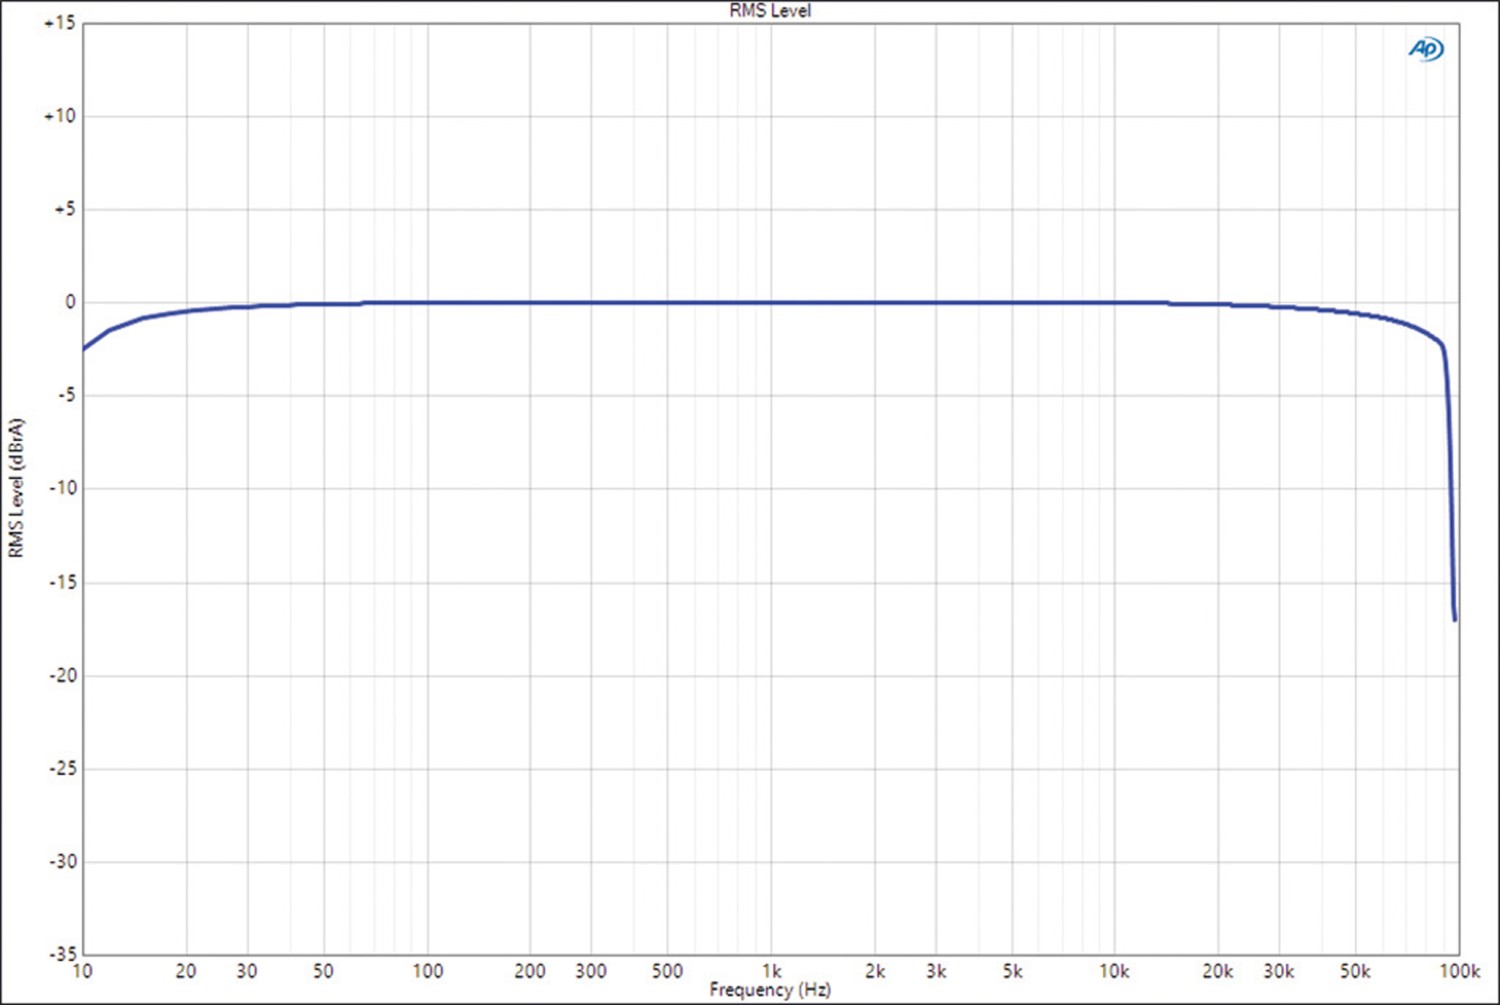
Task: Click the 0 tick label on the Y axis
Action: [x=69, y=302]
